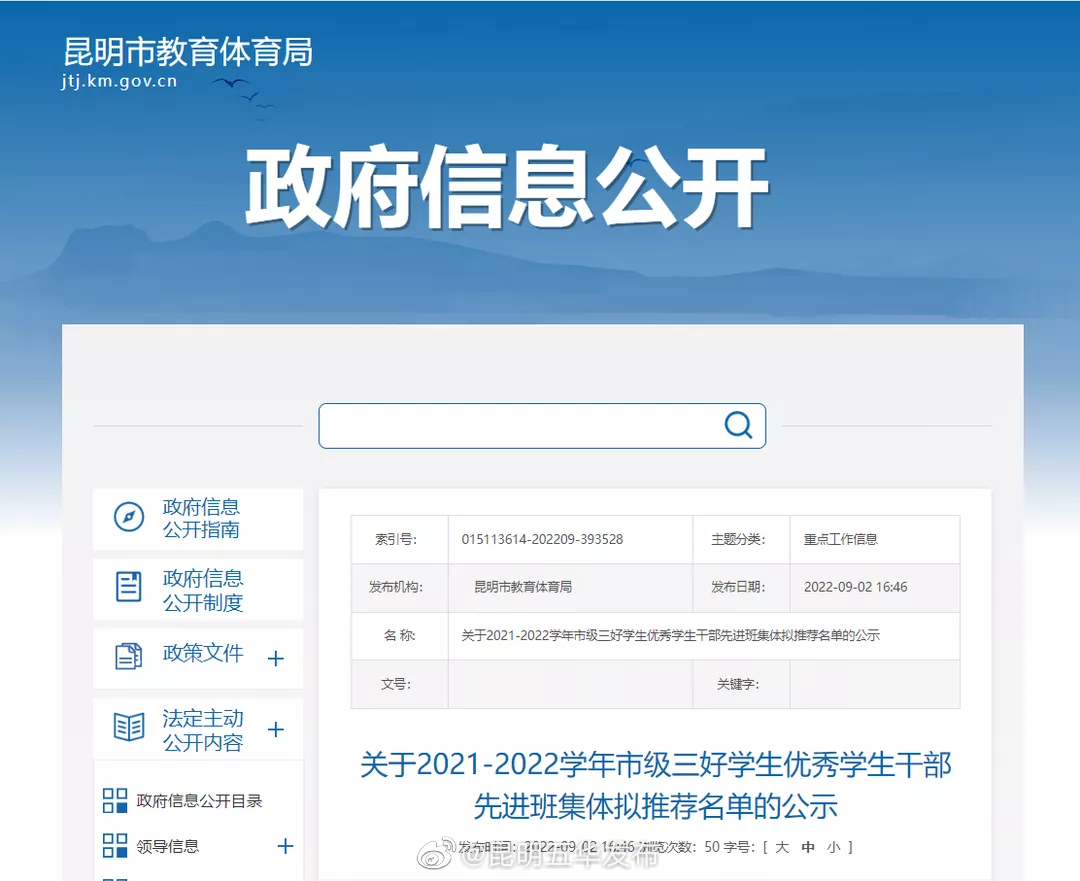
Task: Expand the 政策文件 section with its plus sign
Action: tap(275, 658)
